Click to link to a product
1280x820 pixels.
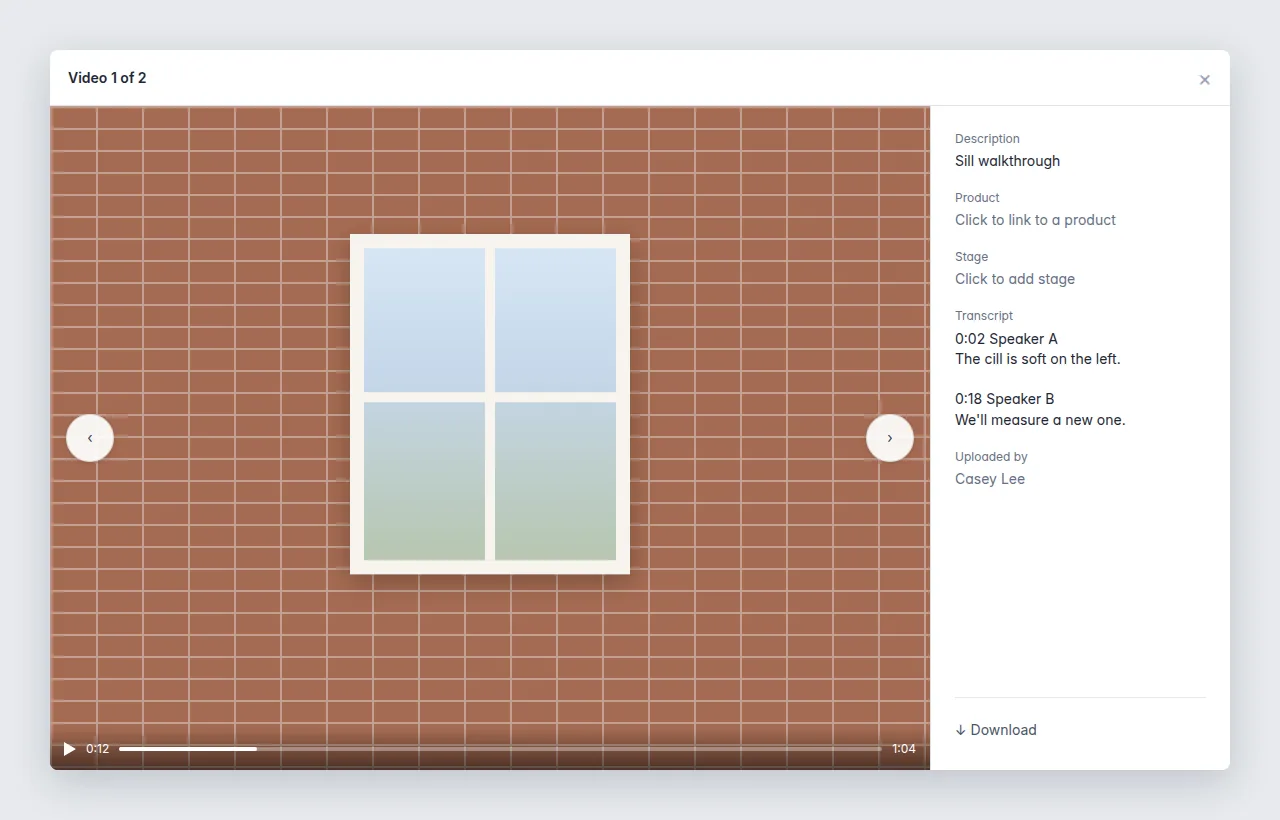coord(1035,220)
